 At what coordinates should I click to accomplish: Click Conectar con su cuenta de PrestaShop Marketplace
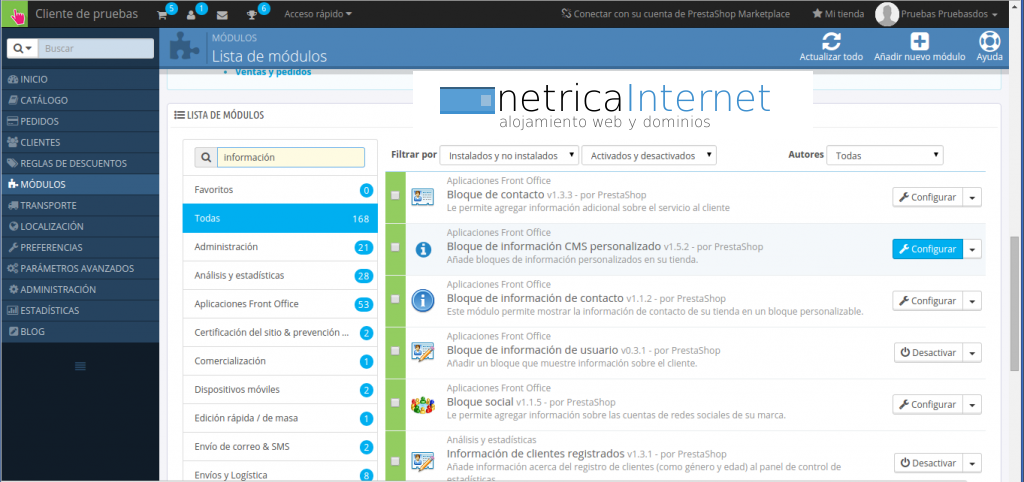coord(675,14)
